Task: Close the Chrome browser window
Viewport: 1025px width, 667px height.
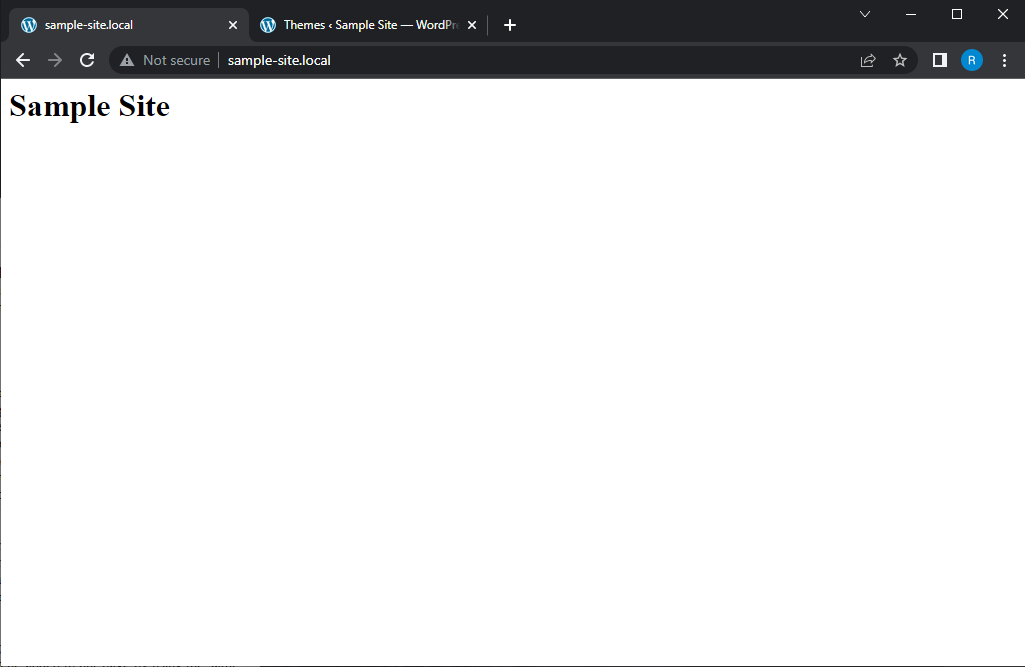Action: [1003, 14]
